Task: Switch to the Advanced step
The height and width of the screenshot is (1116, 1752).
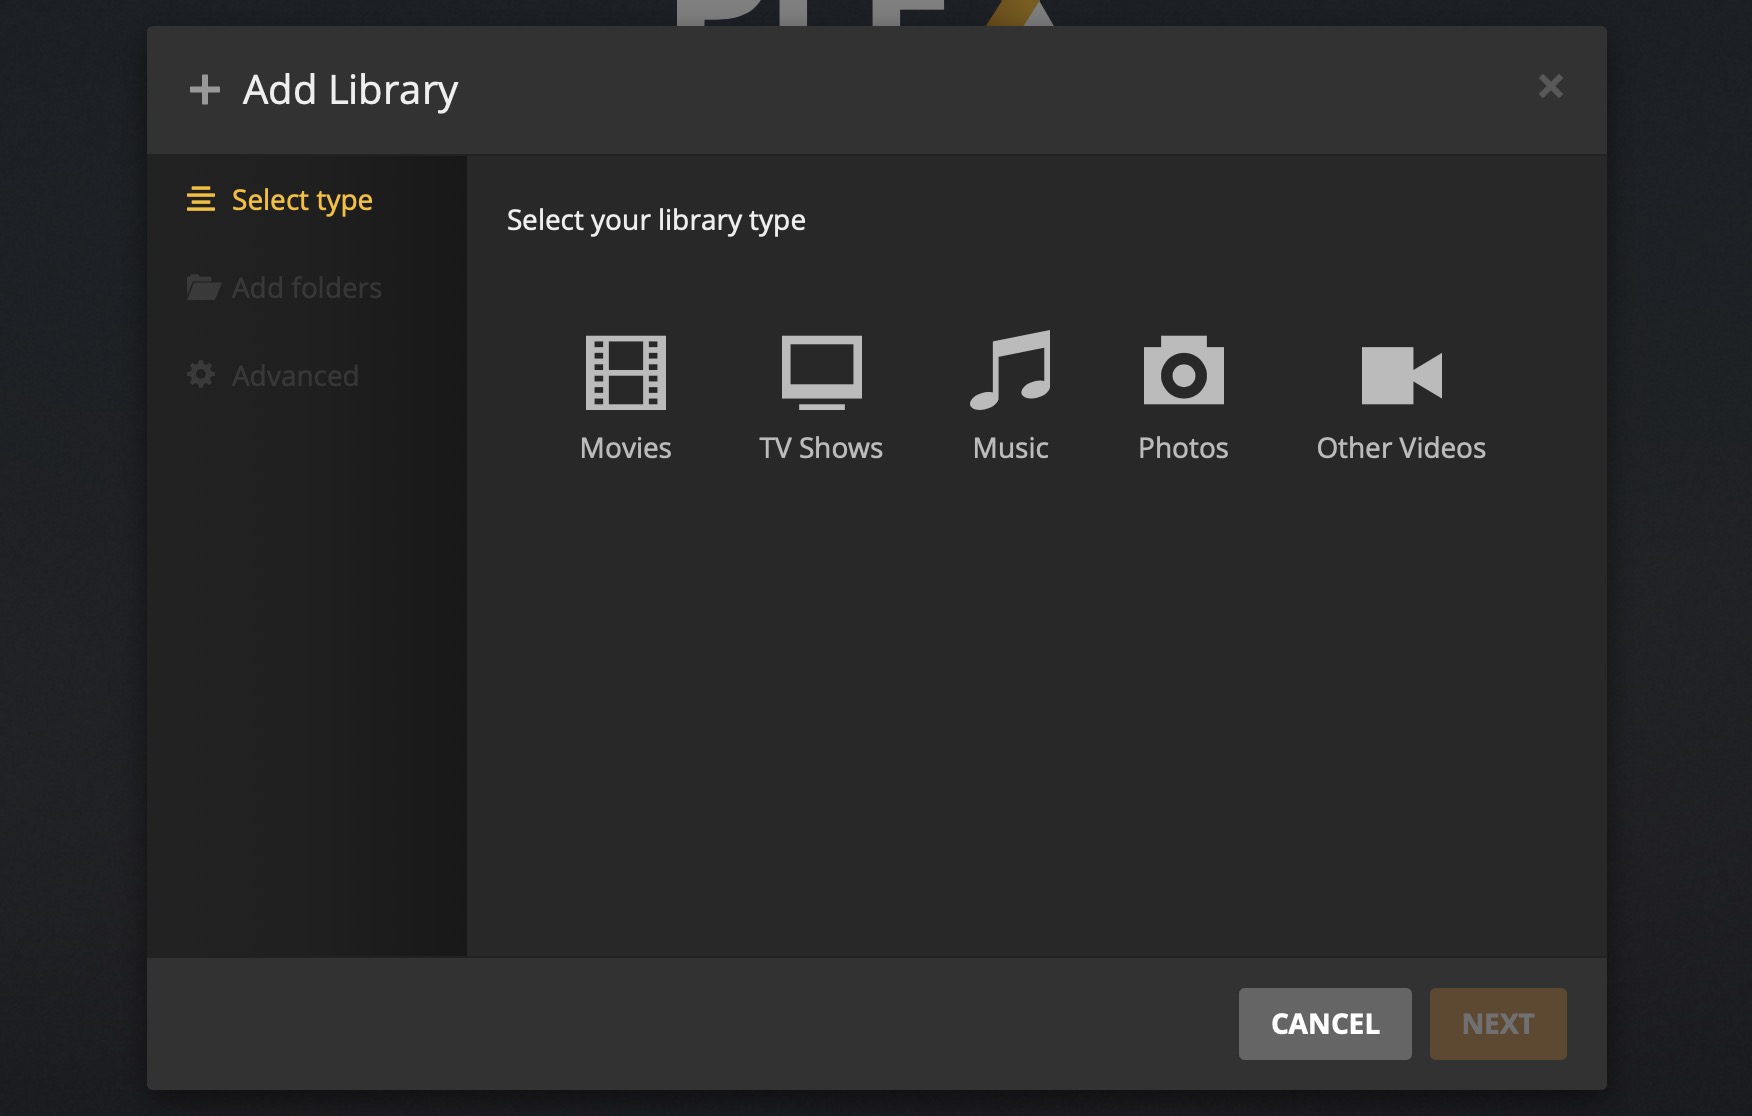Action: click(295, 376)
